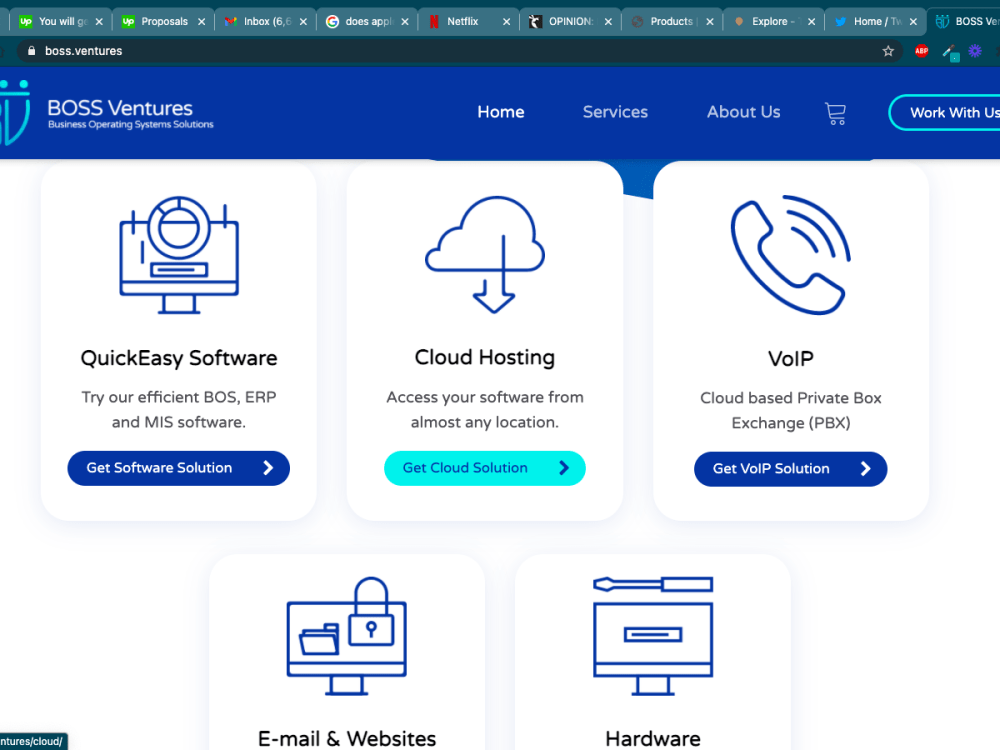Open the shopping cart icon
1000x750 pixels.
(x=835, y=114)
